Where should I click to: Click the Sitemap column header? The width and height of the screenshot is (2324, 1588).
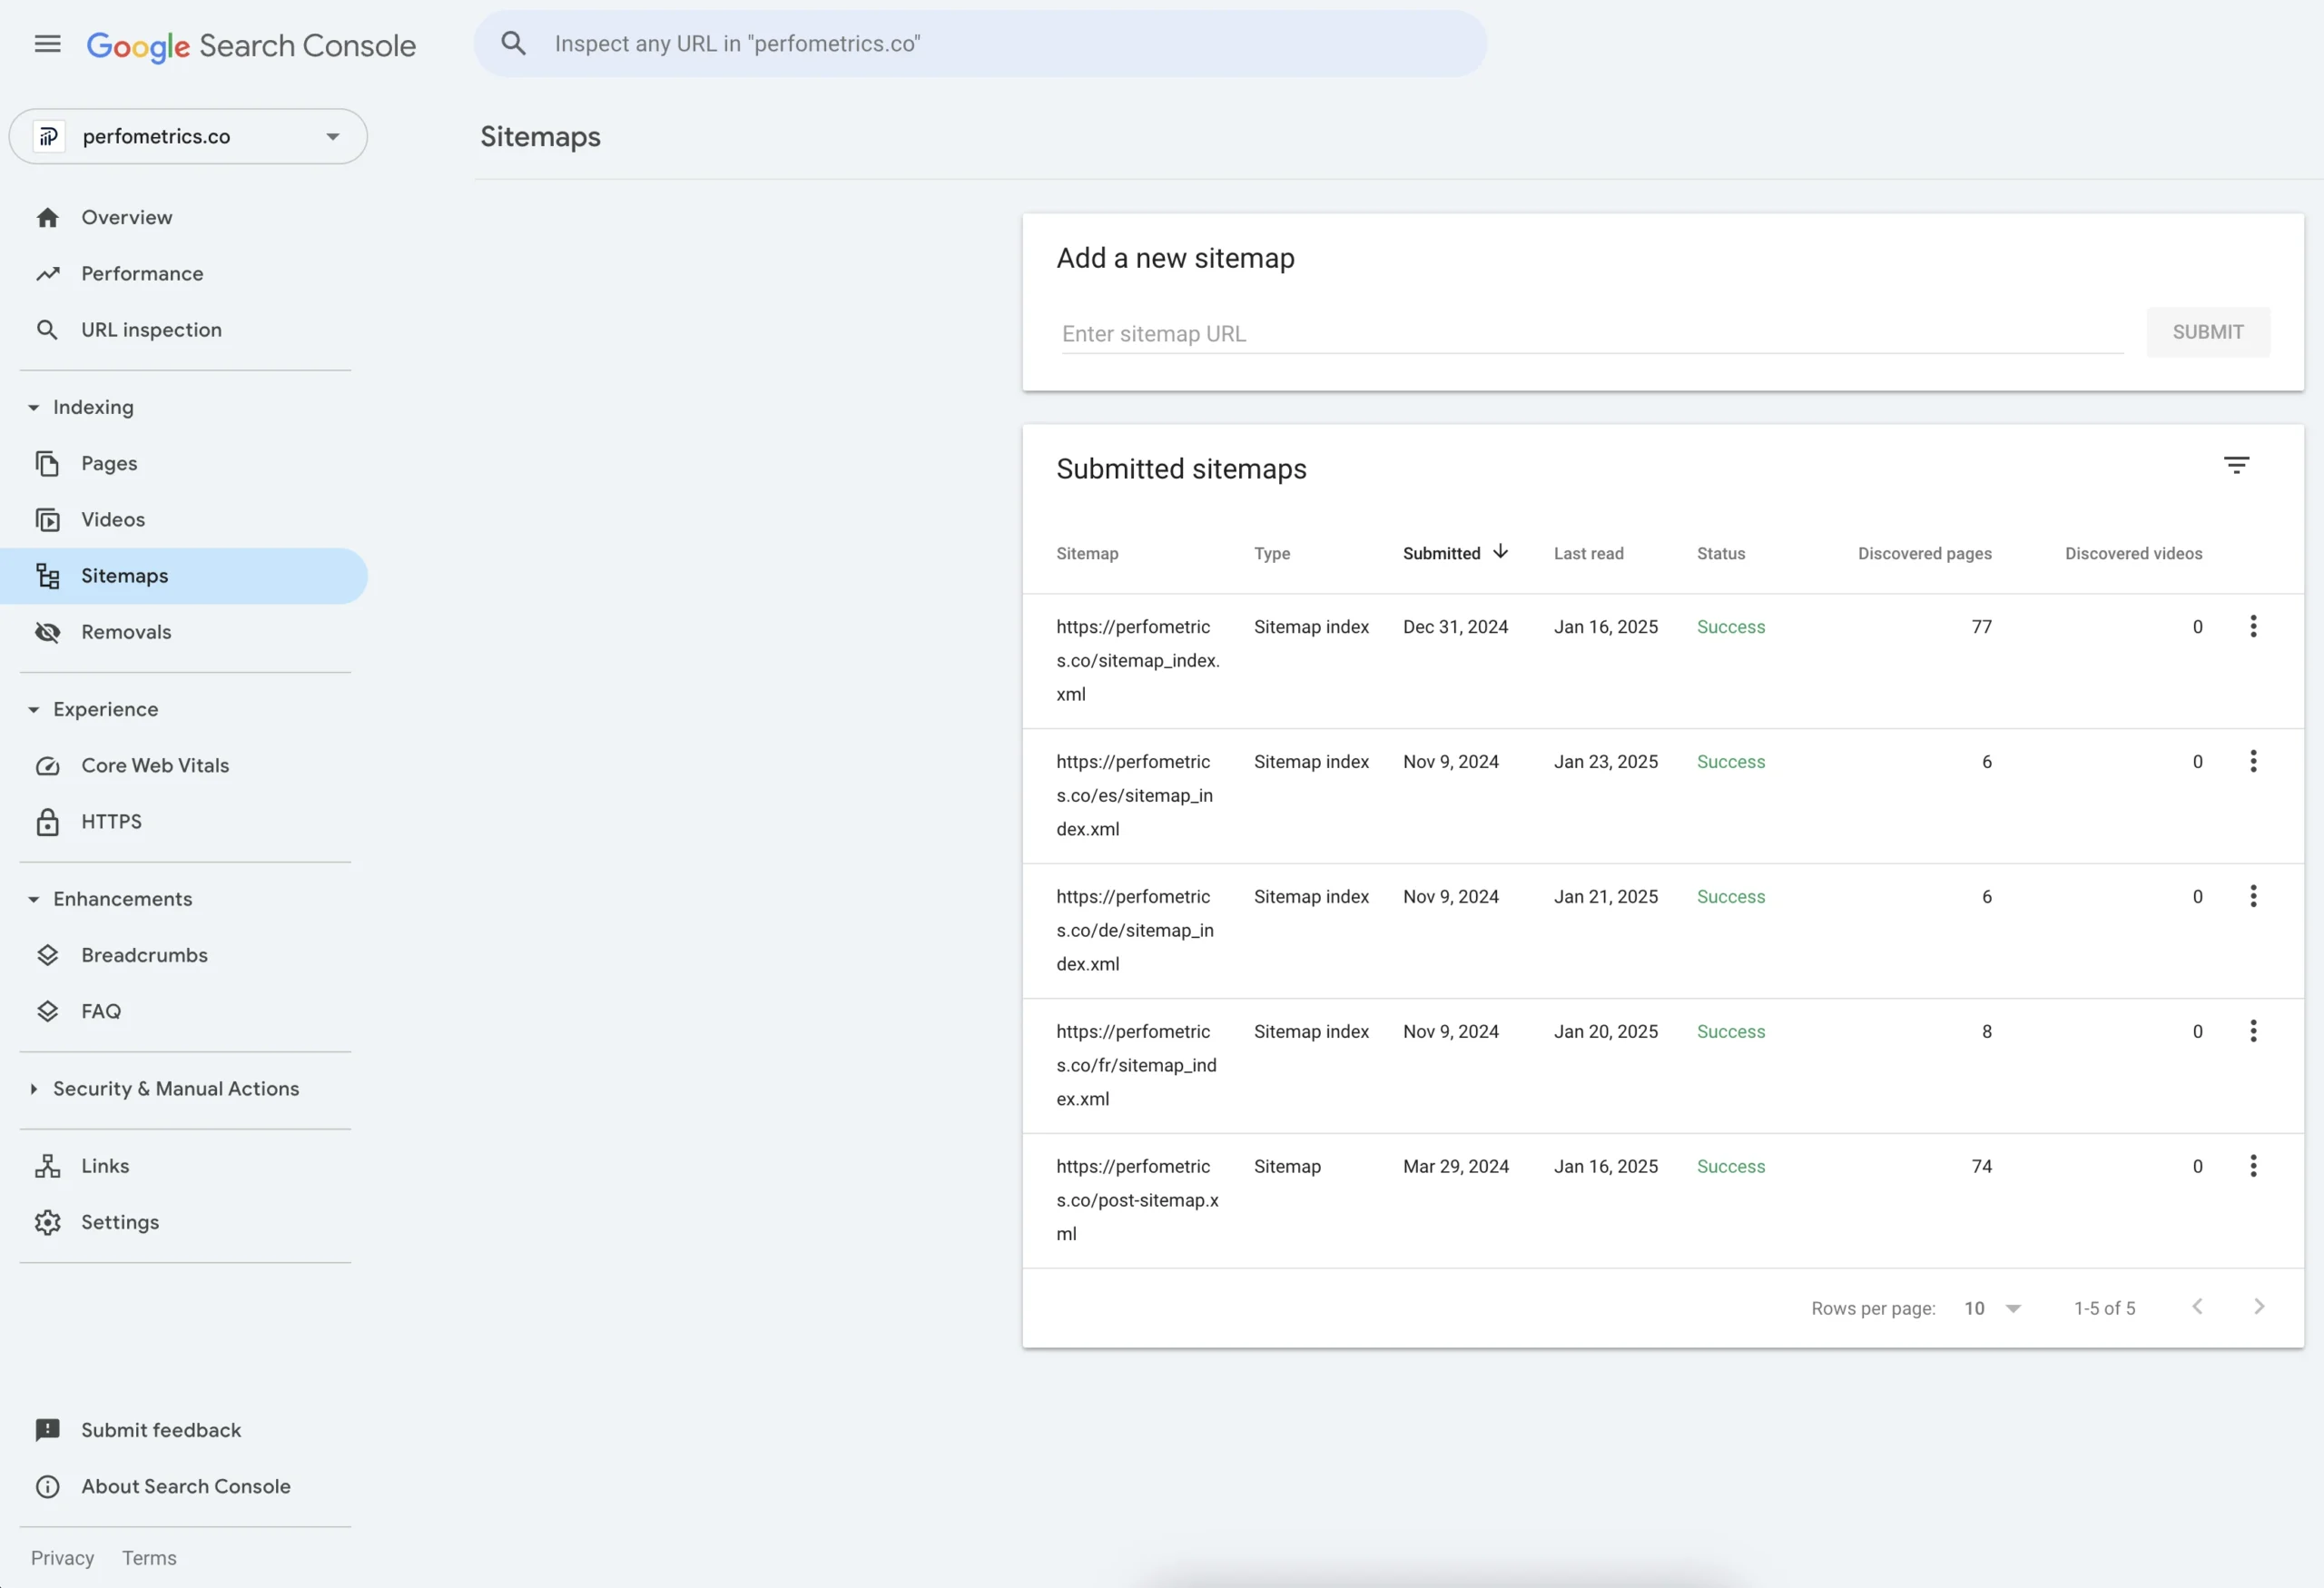1087,553
